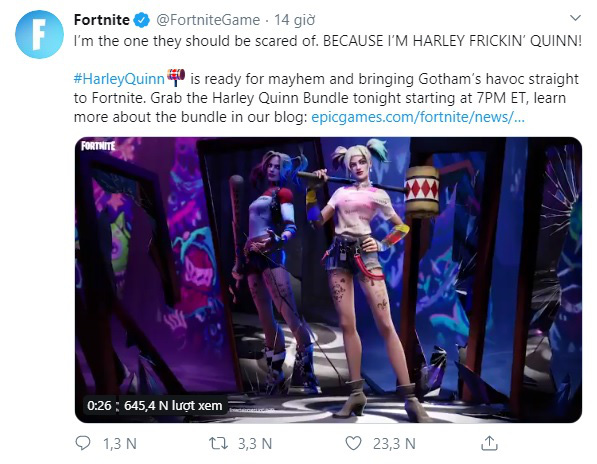Viewport: 597px width, 464px height.
Task: Click the FORTNITE watermark logo in the video
Action: coord(98,146)
